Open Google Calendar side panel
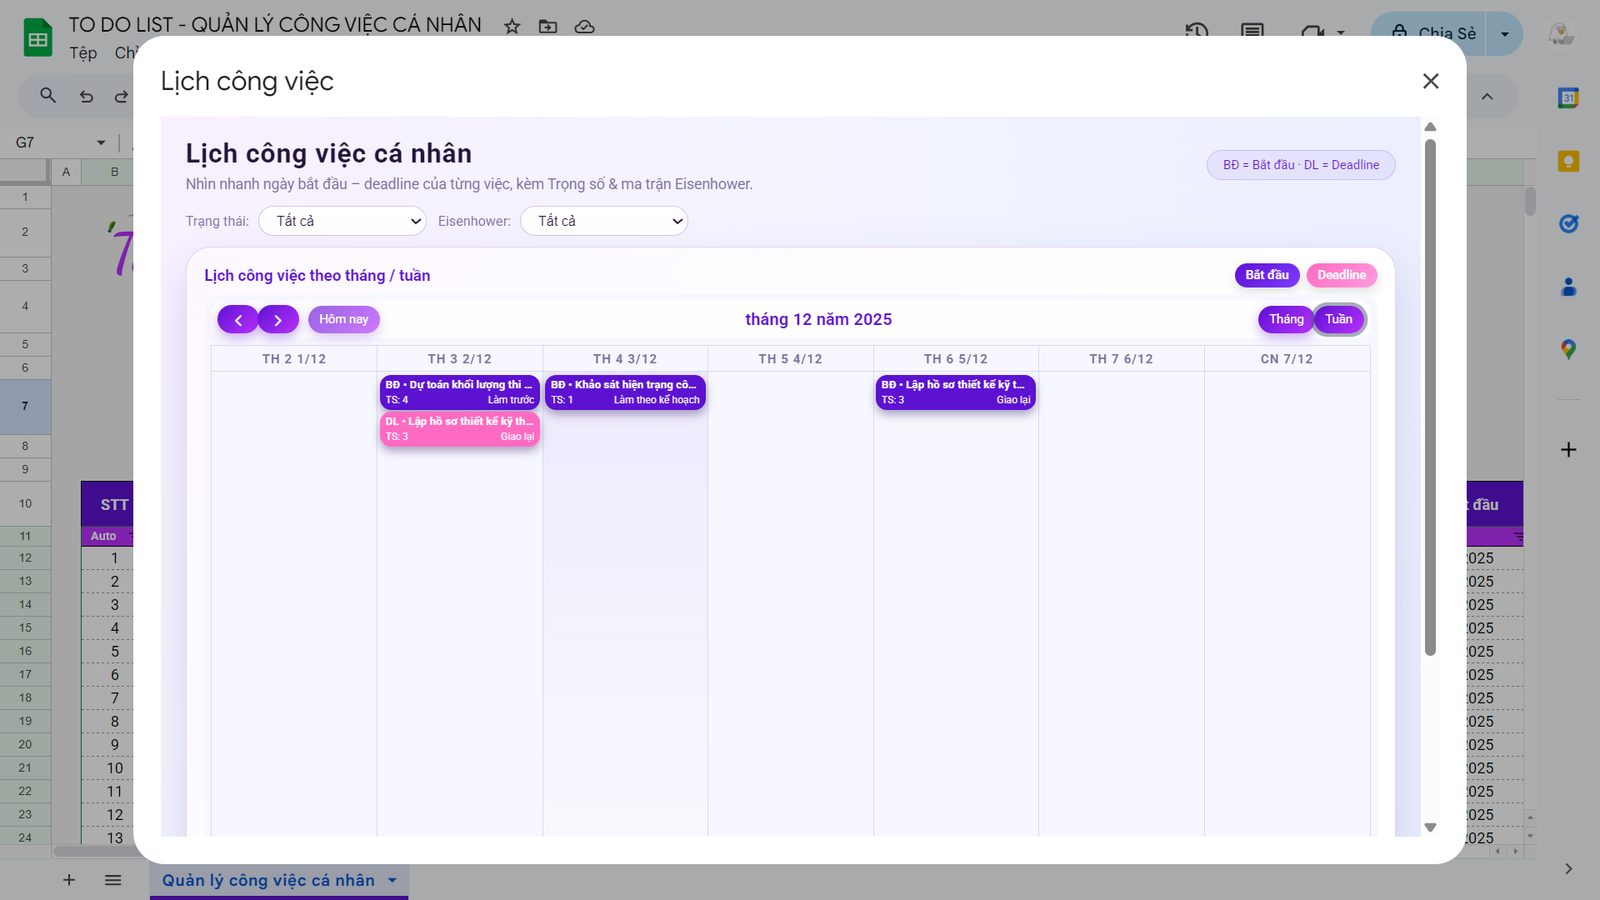The height and width of the screenshot is (900, 1600). pyautogui.click(x=1568, y=98)
